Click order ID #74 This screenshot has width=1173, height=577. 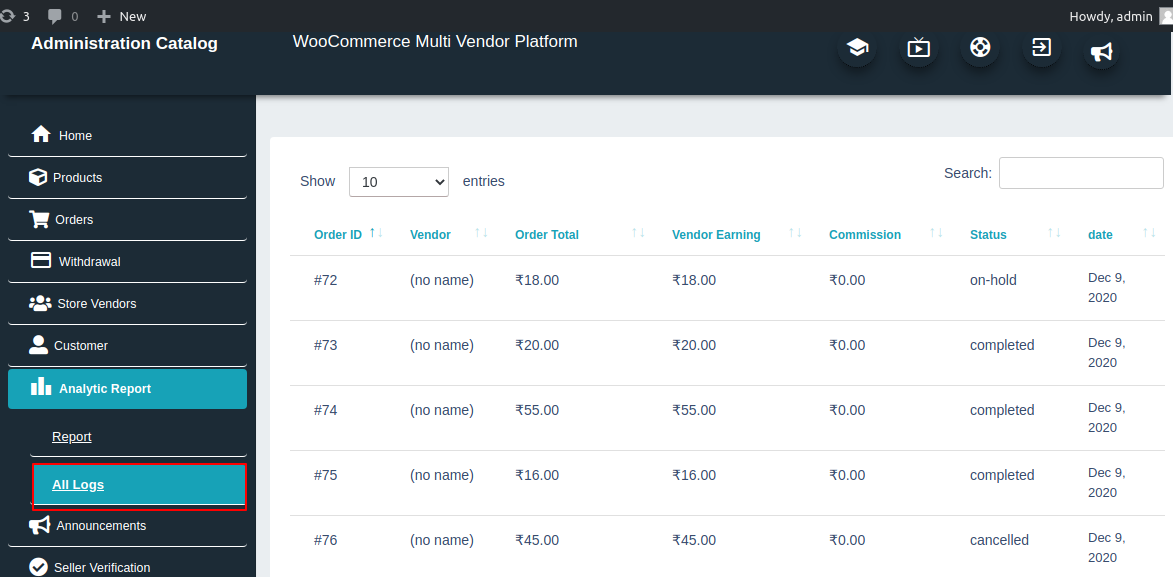point(325,410)
